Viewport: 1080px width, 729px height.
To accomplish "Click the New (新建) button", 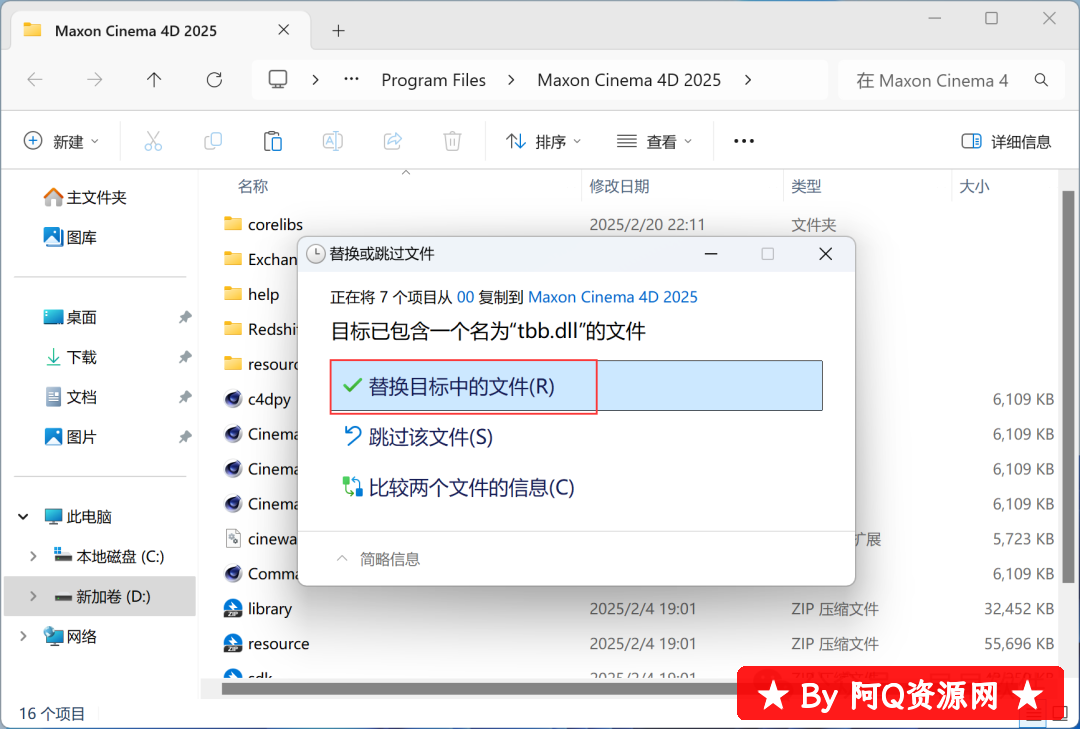I will 61,141.
